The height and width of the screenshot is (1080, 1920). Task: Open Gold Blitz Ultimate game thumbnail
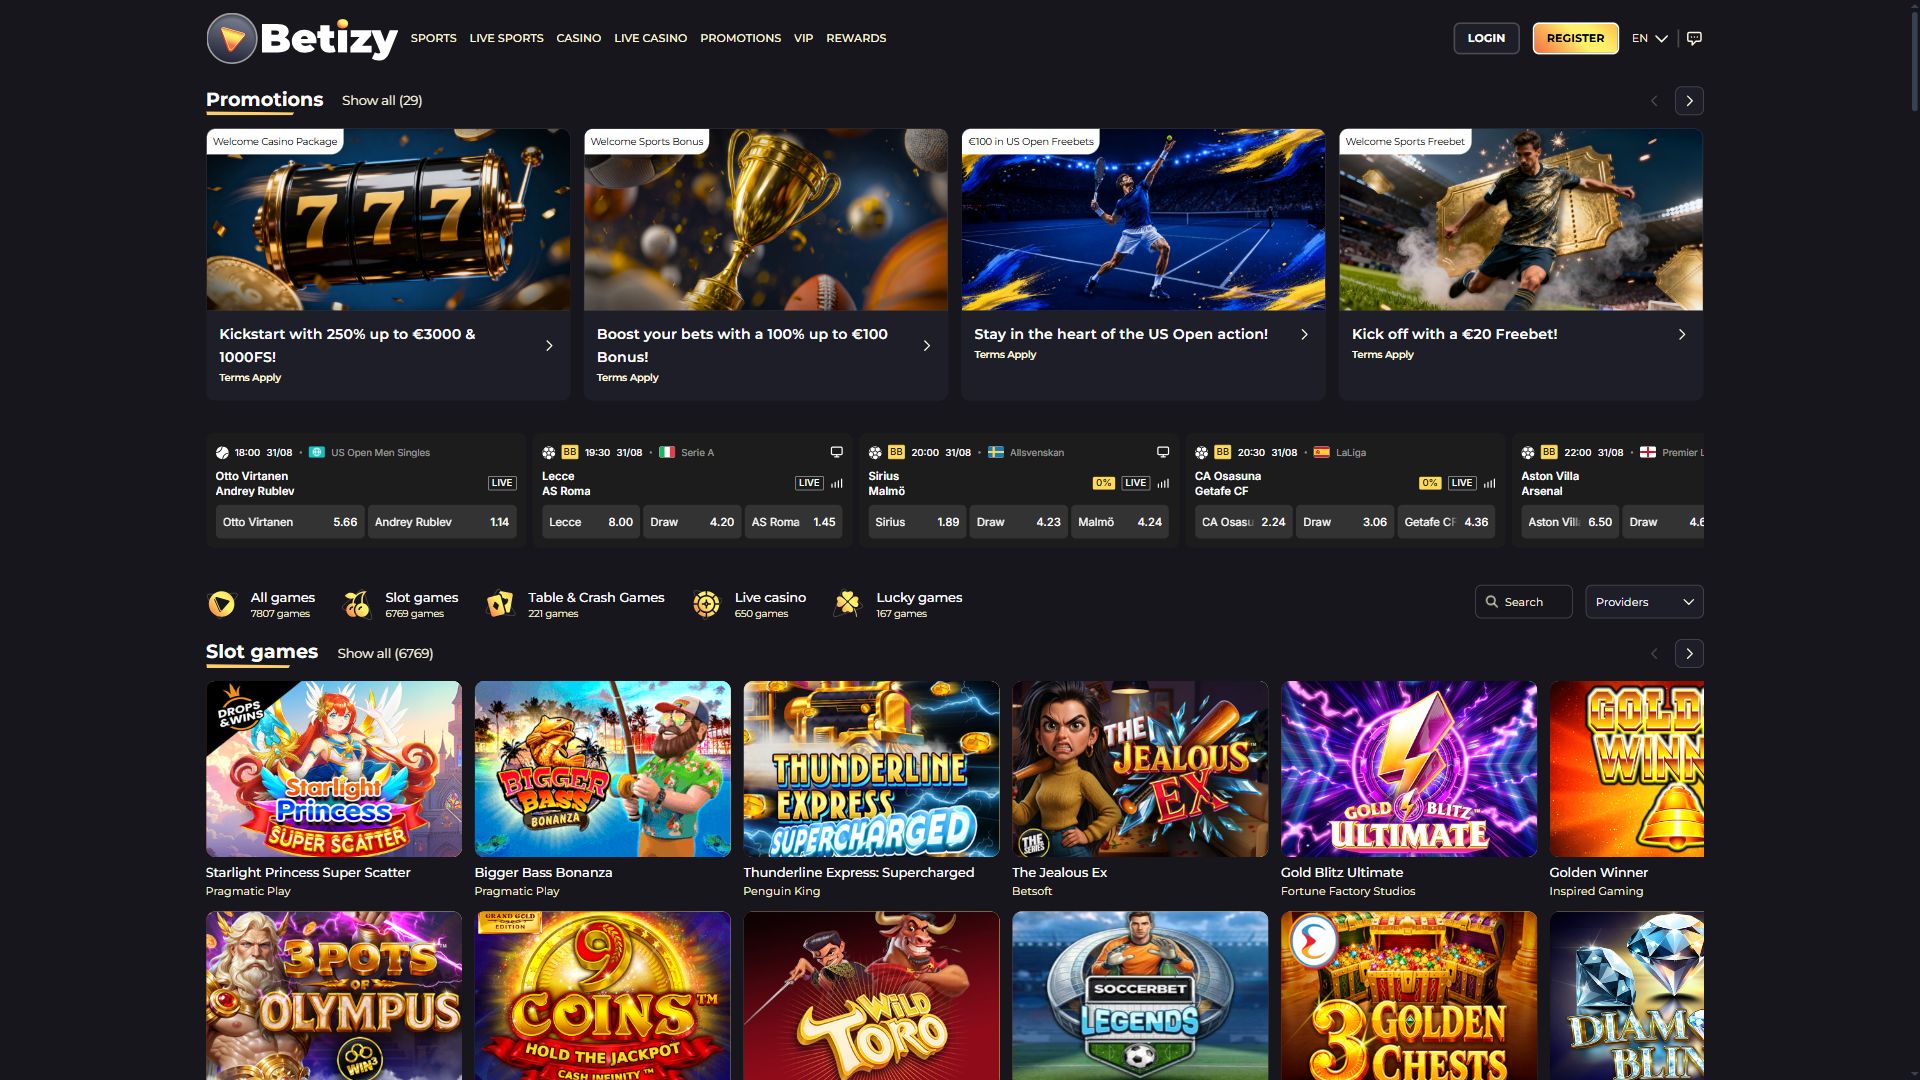click(x=1409, y=769)
